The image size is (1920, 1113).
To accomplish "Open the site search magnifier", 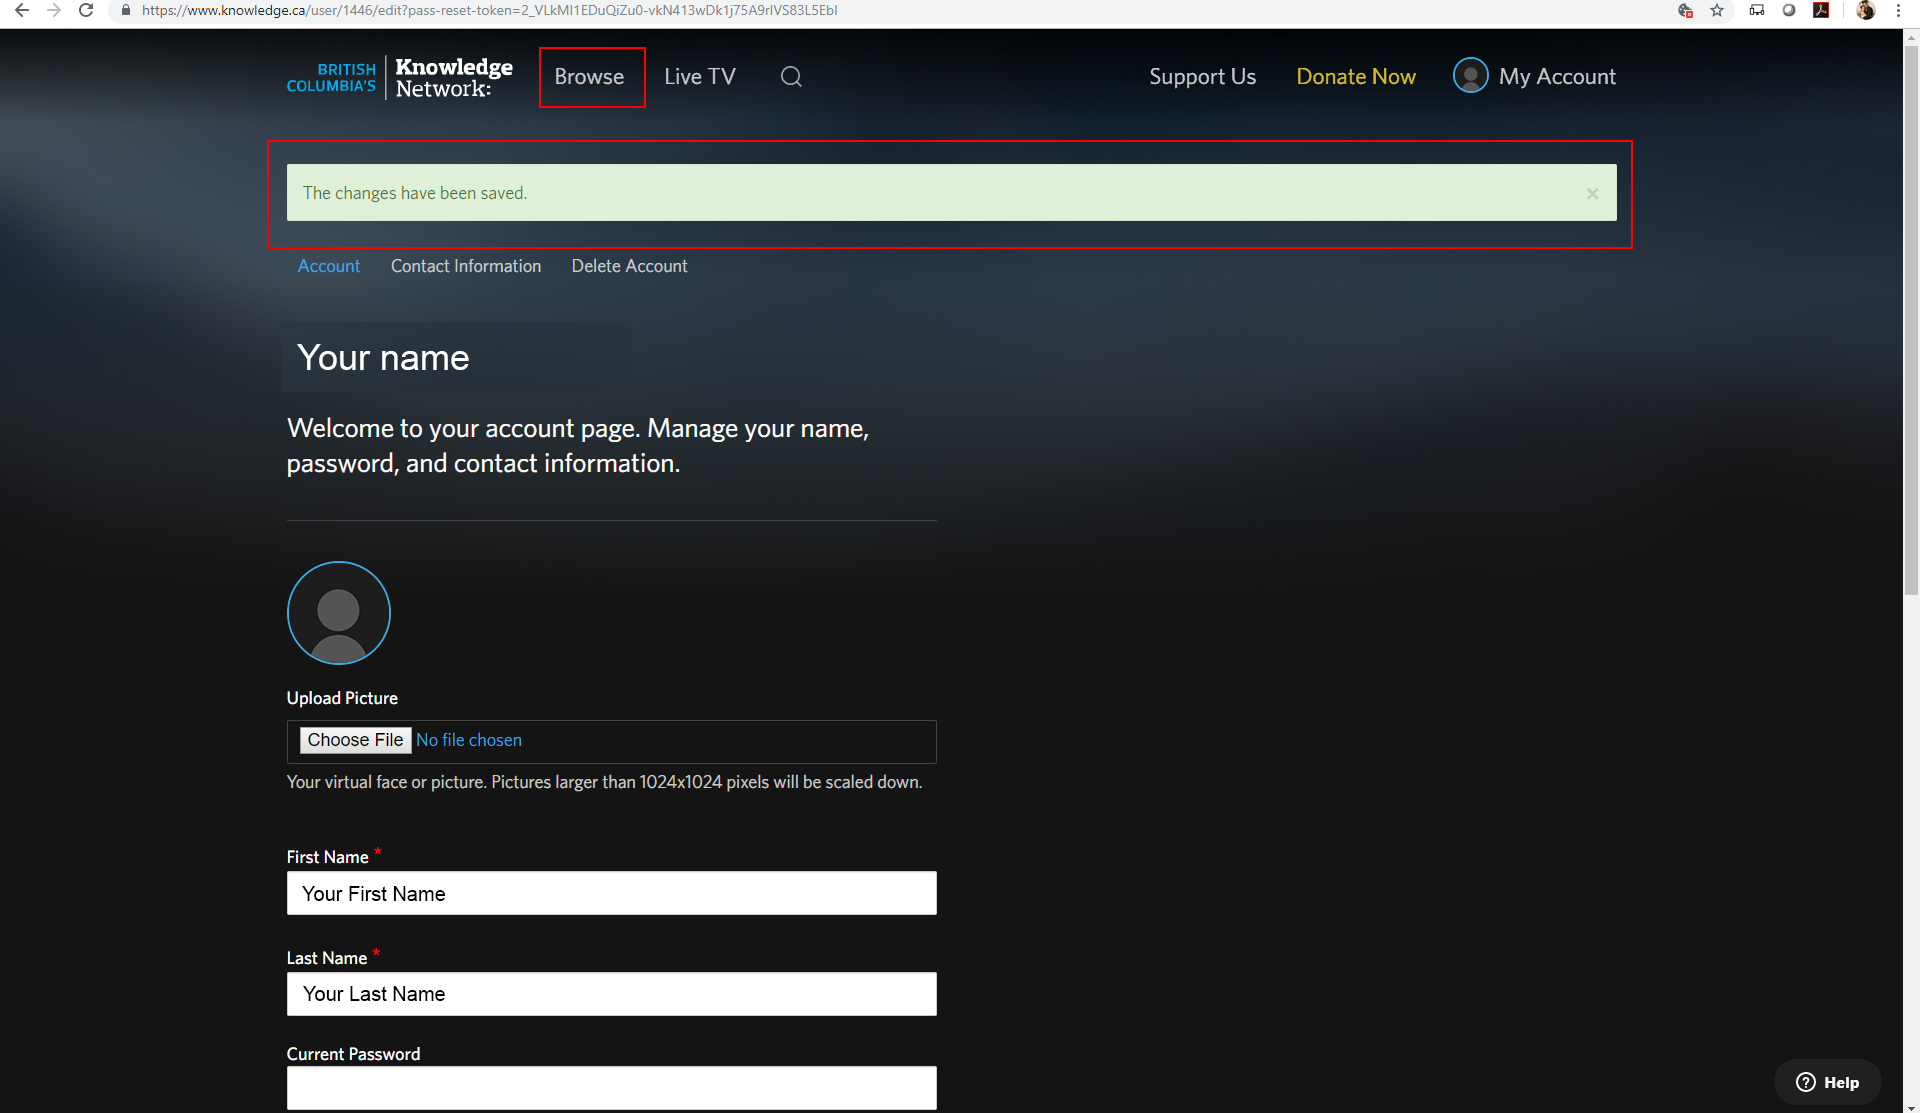I will point(791,77).
